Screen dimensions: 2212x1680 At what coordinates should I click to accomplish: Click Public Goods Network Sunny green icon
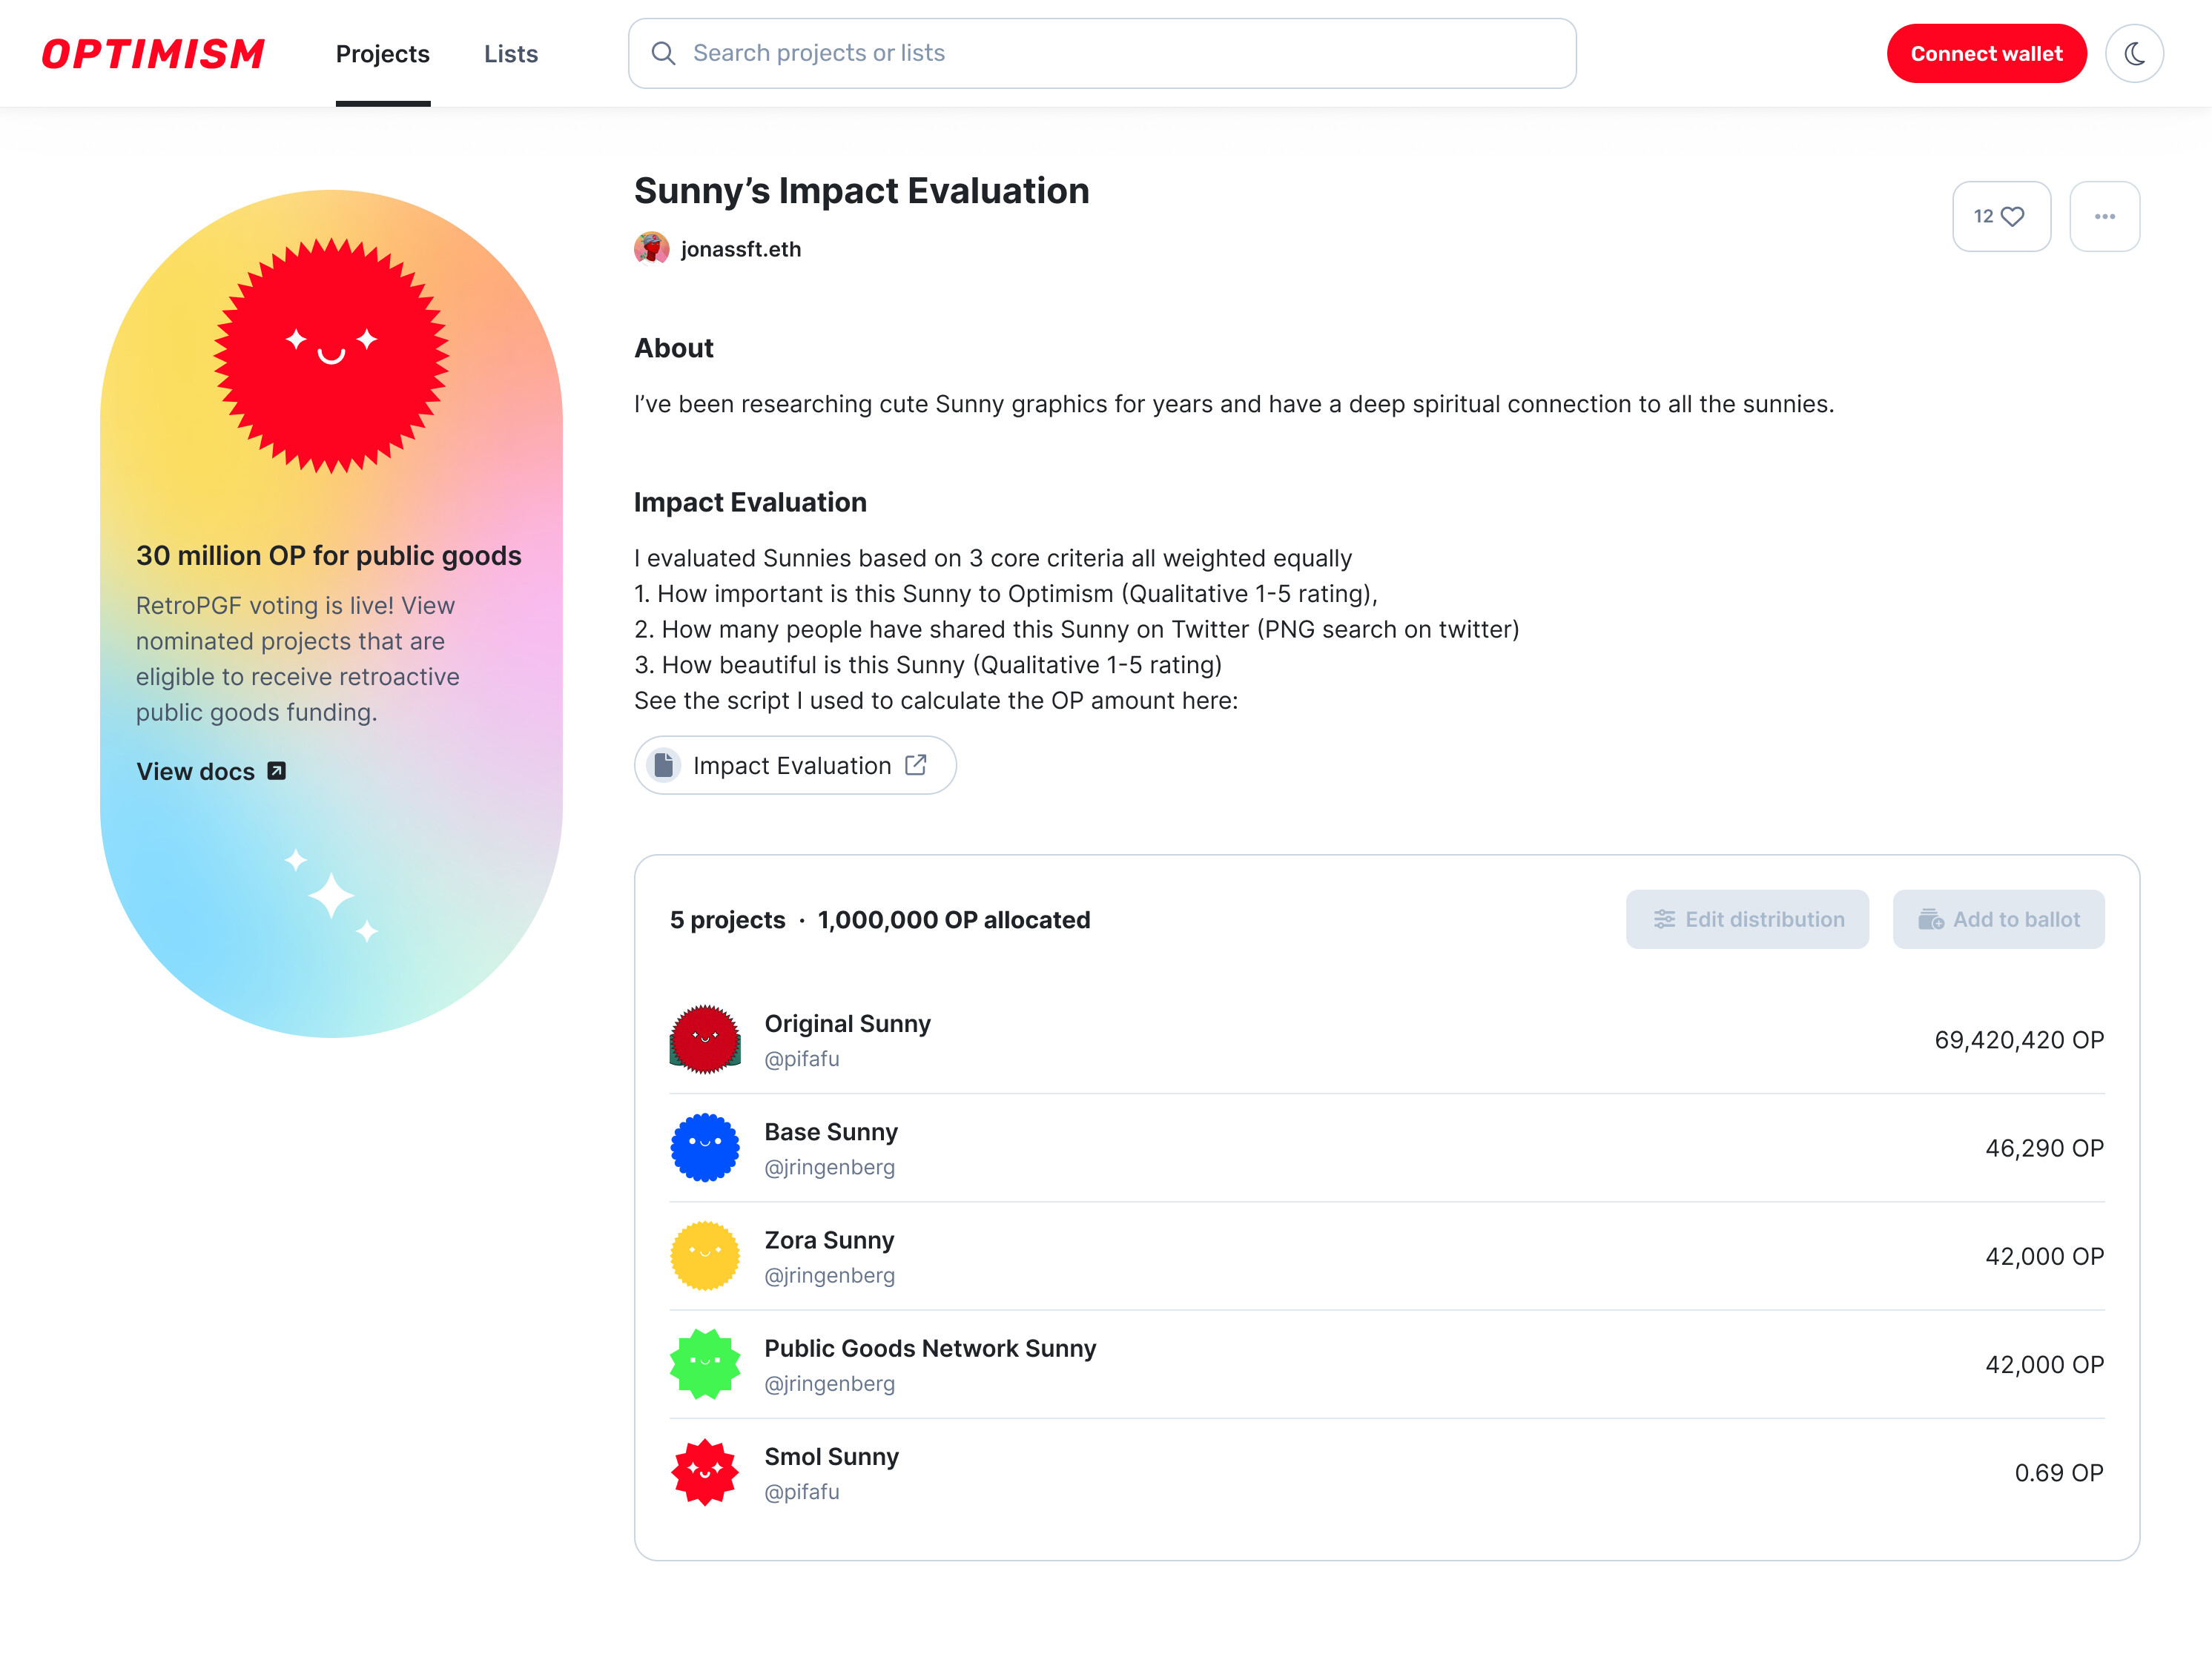pyautogui.click(x=705, y=1364)
